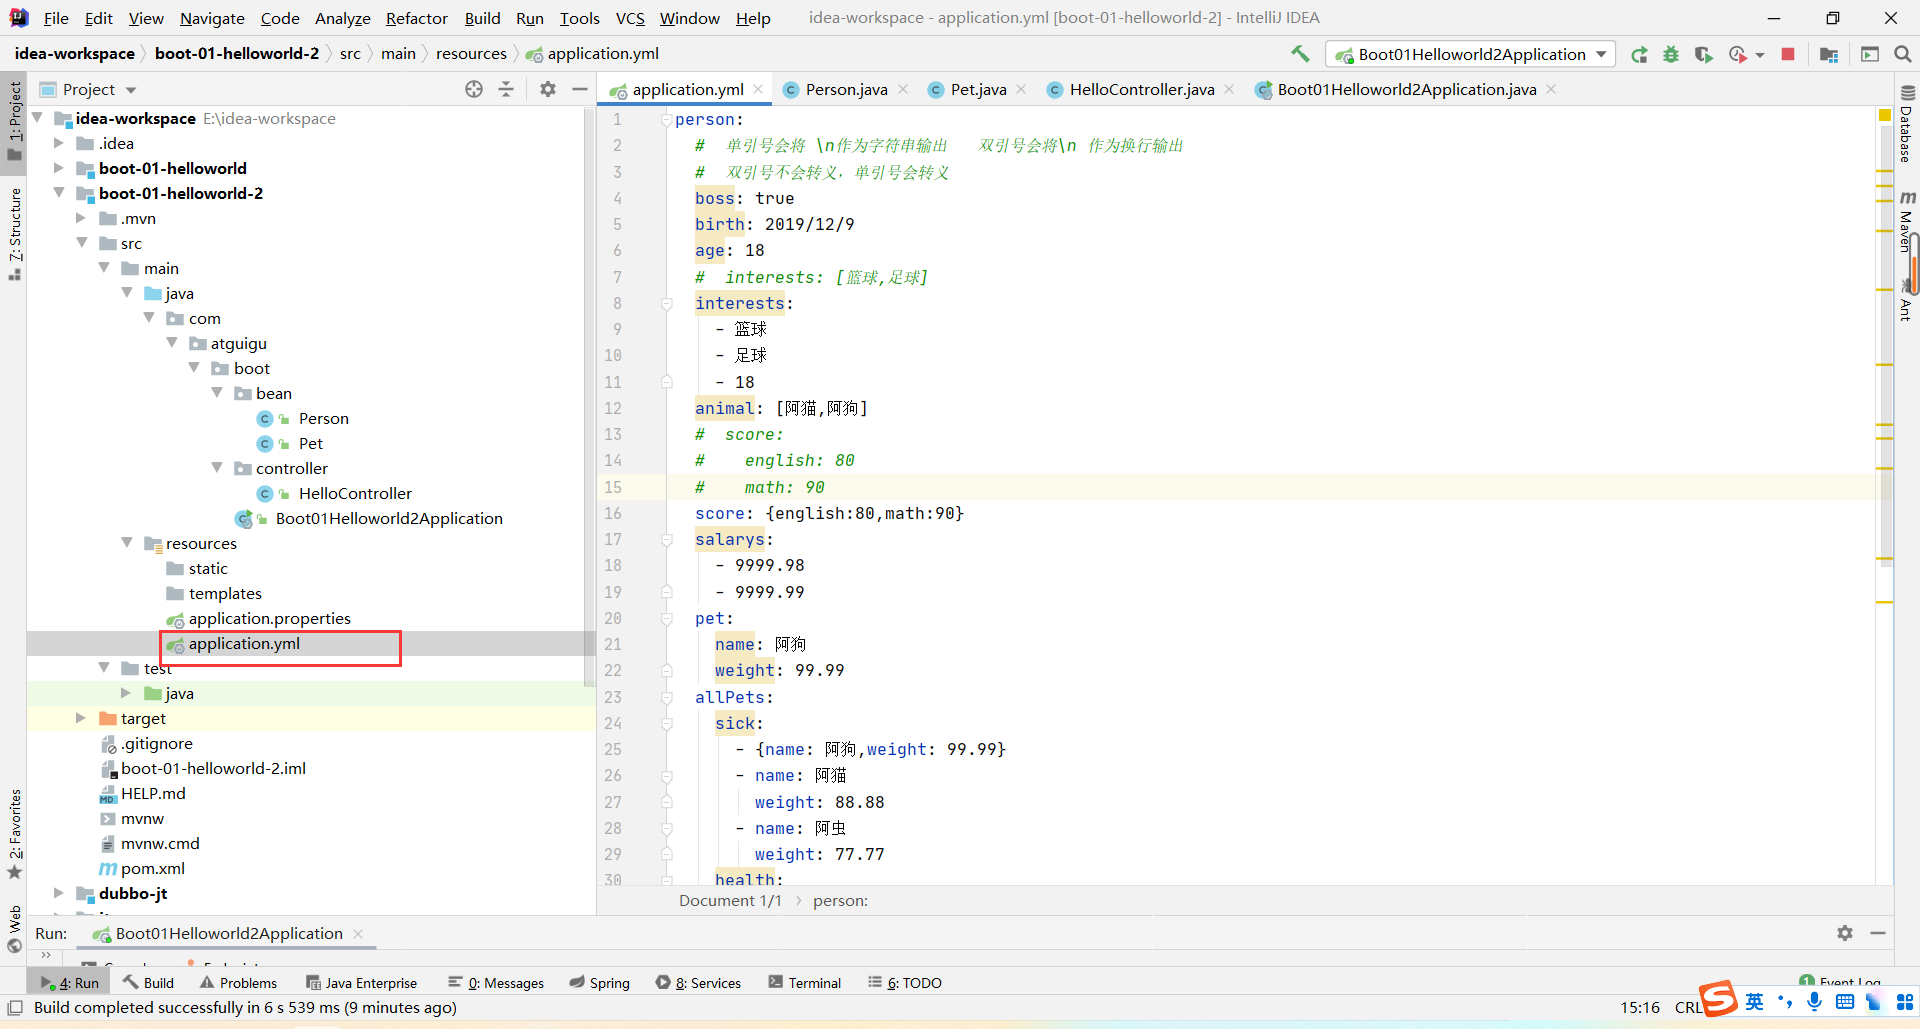The image size is (1920, 1029).
Task: Switch to the HelloController.java editor tab
Action: click(1141, 90)
